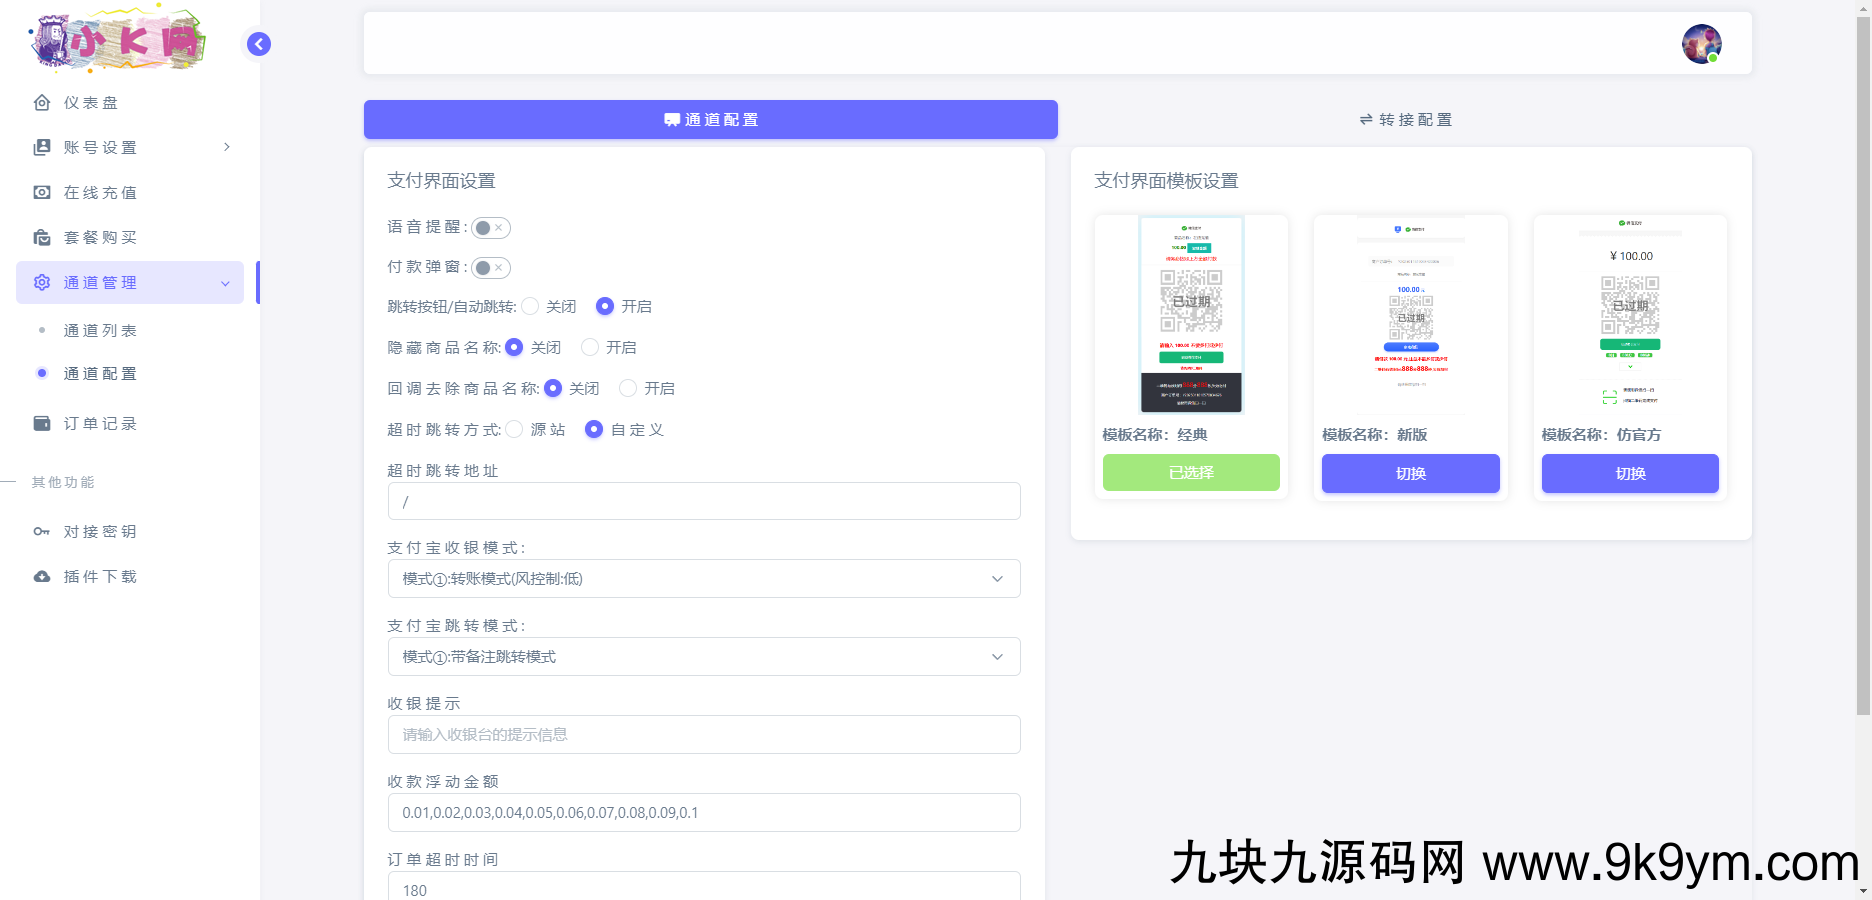
Task: Select the 在线充值 recharge icon
Action: [41, 192]
